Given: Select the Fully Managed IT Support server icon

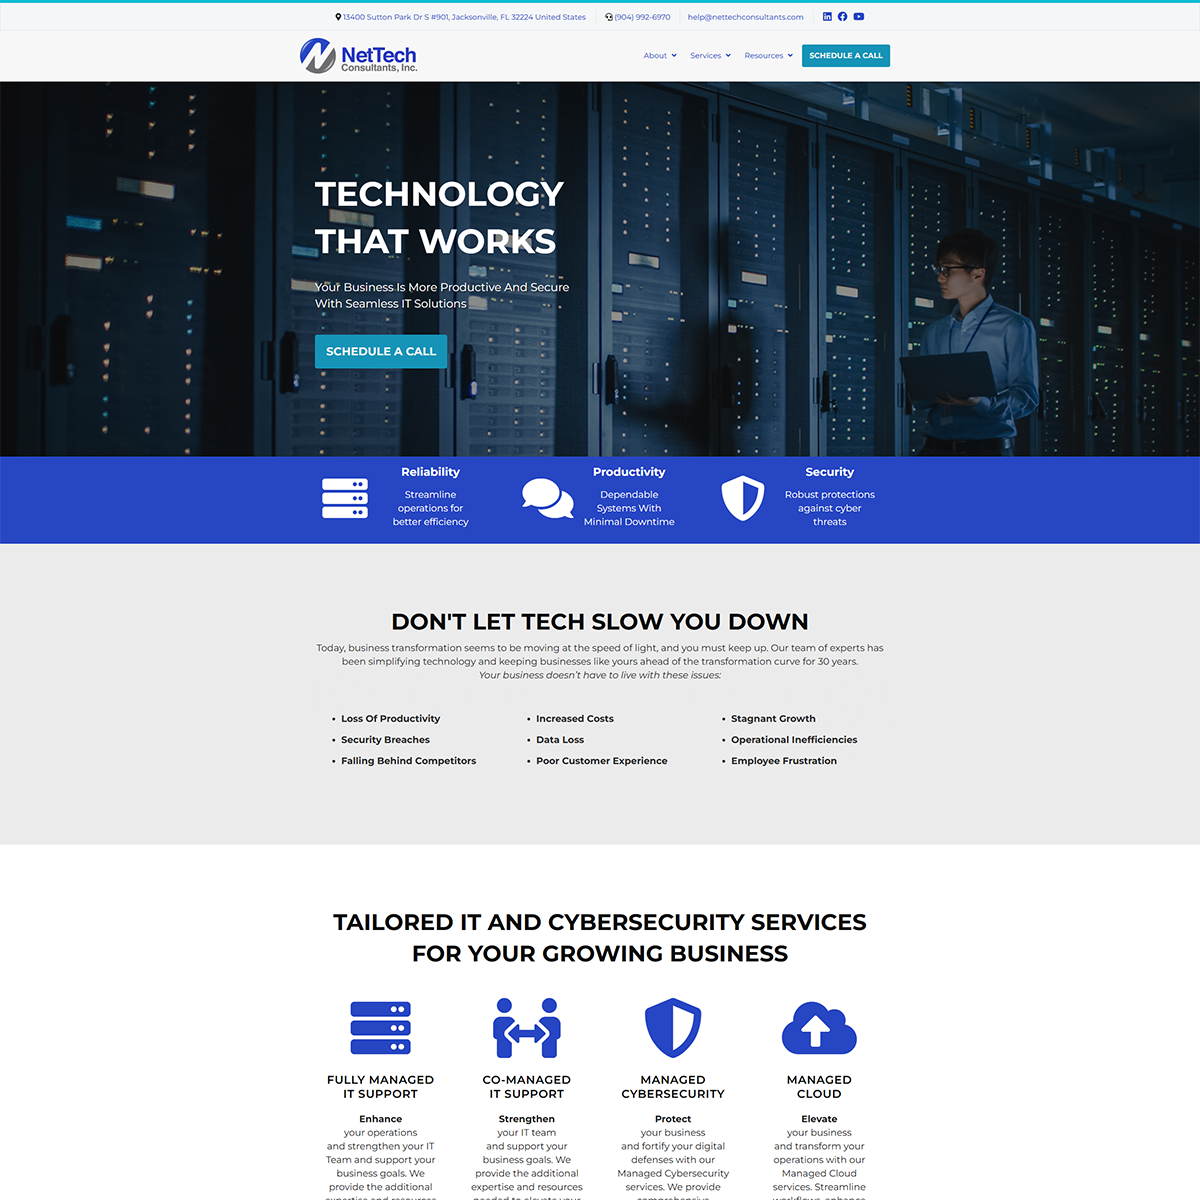Looking at the screenshot, I should click(380, 1028).
